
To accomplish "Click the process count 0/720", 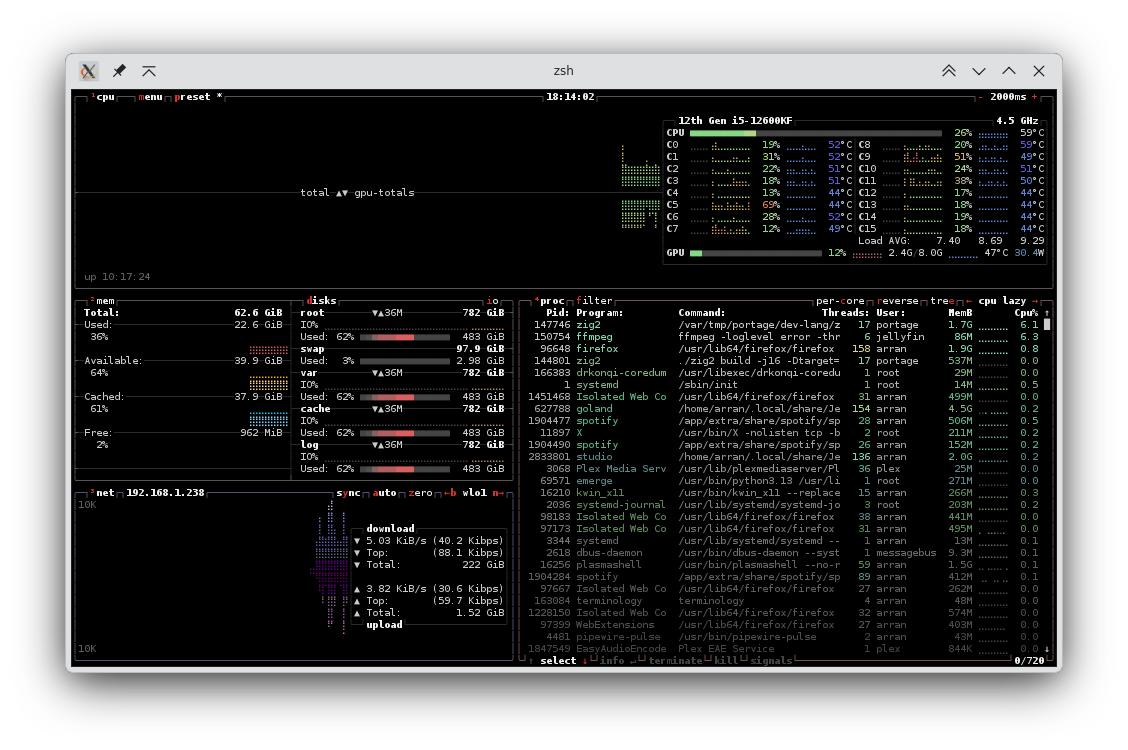I will click(1029, 661).
